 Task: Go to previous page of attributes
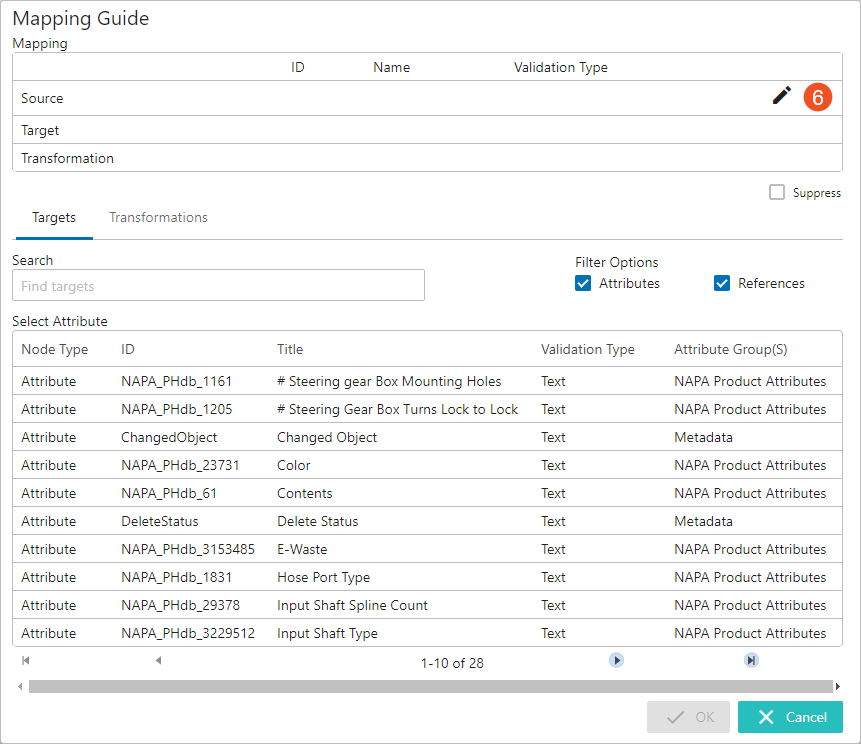(x=158, y=660)
